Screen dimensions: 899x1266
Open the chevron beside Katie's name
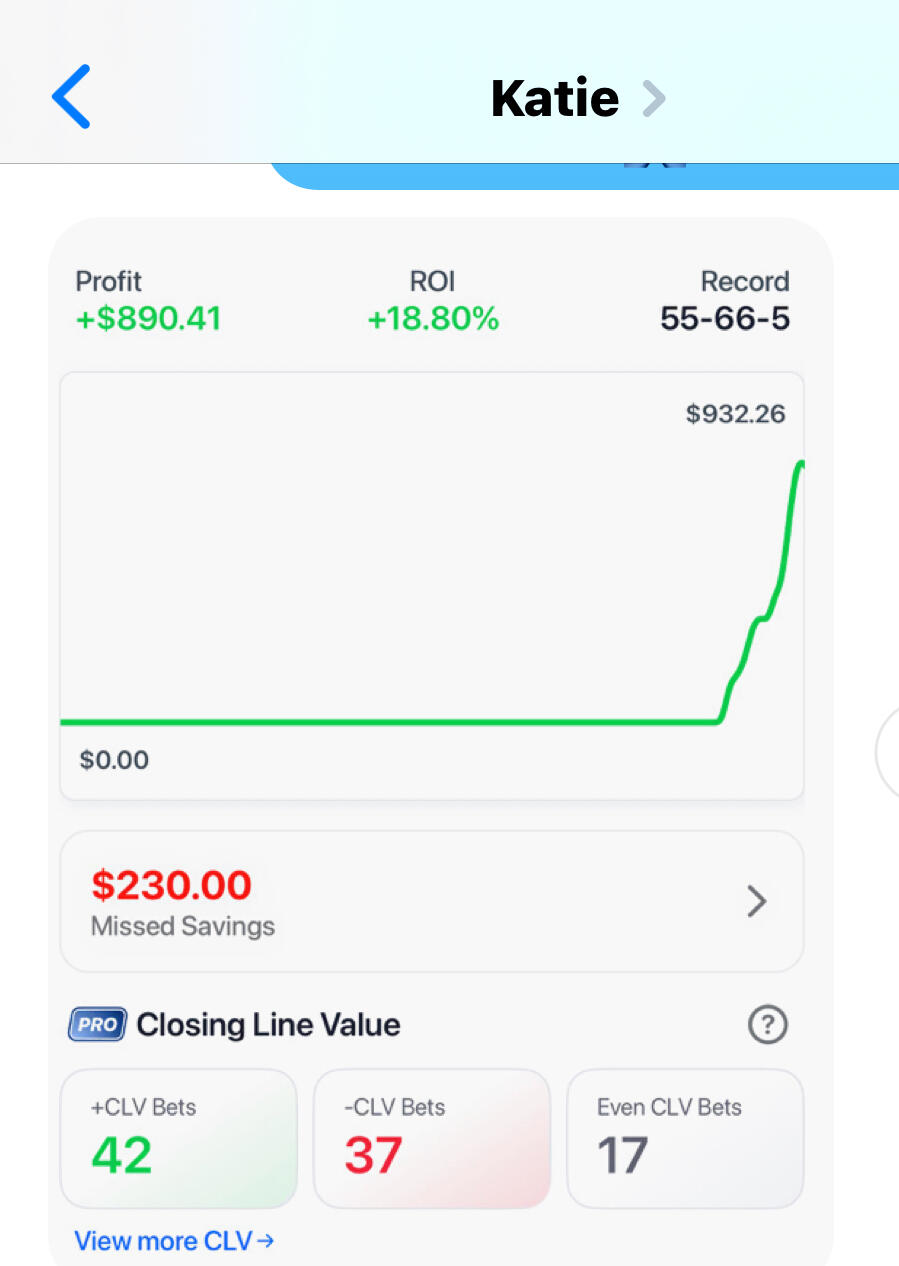coord(654,98)
